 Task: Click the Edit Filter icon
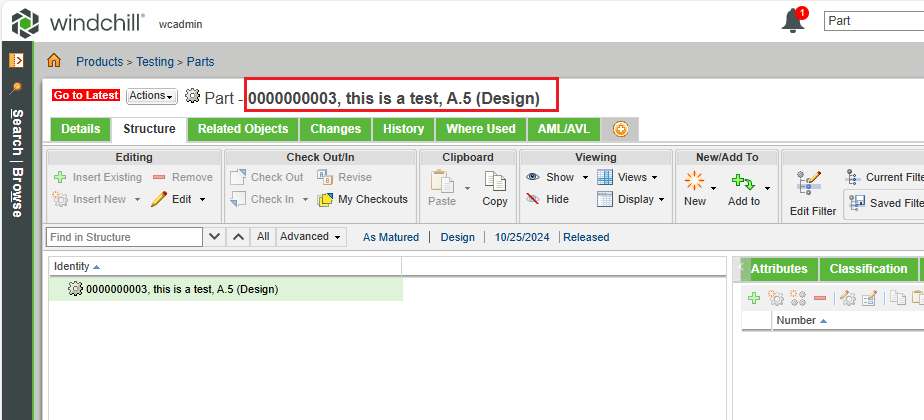pyautogui.click(x=808, y=183)
